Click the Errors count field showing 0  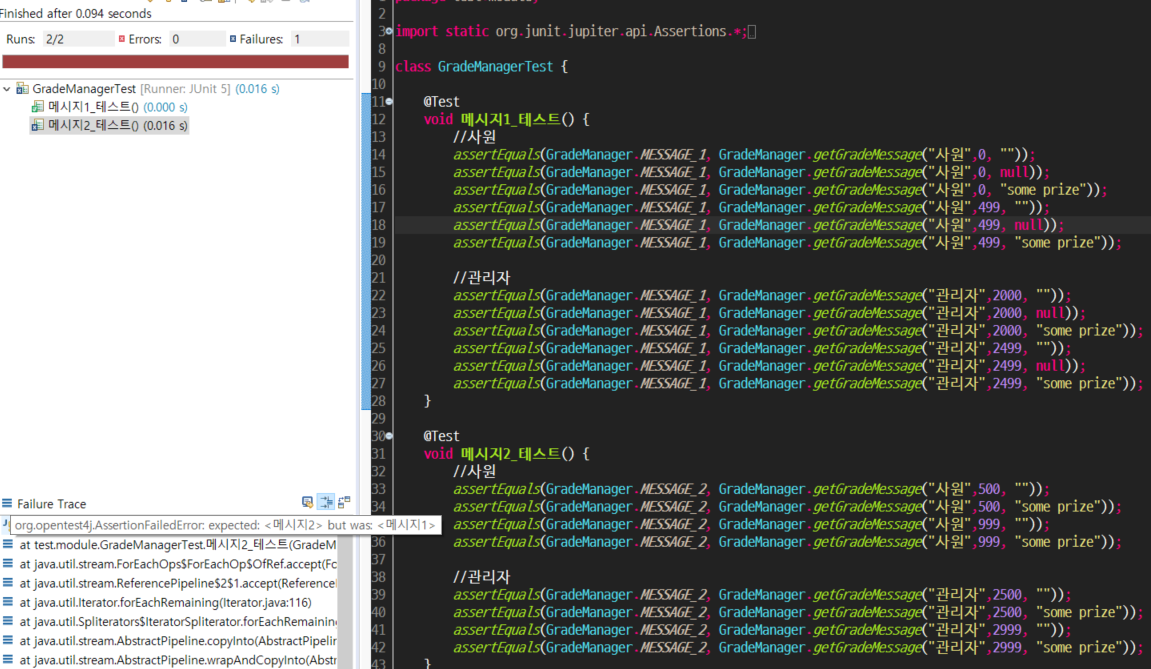(x=197, y=39)
